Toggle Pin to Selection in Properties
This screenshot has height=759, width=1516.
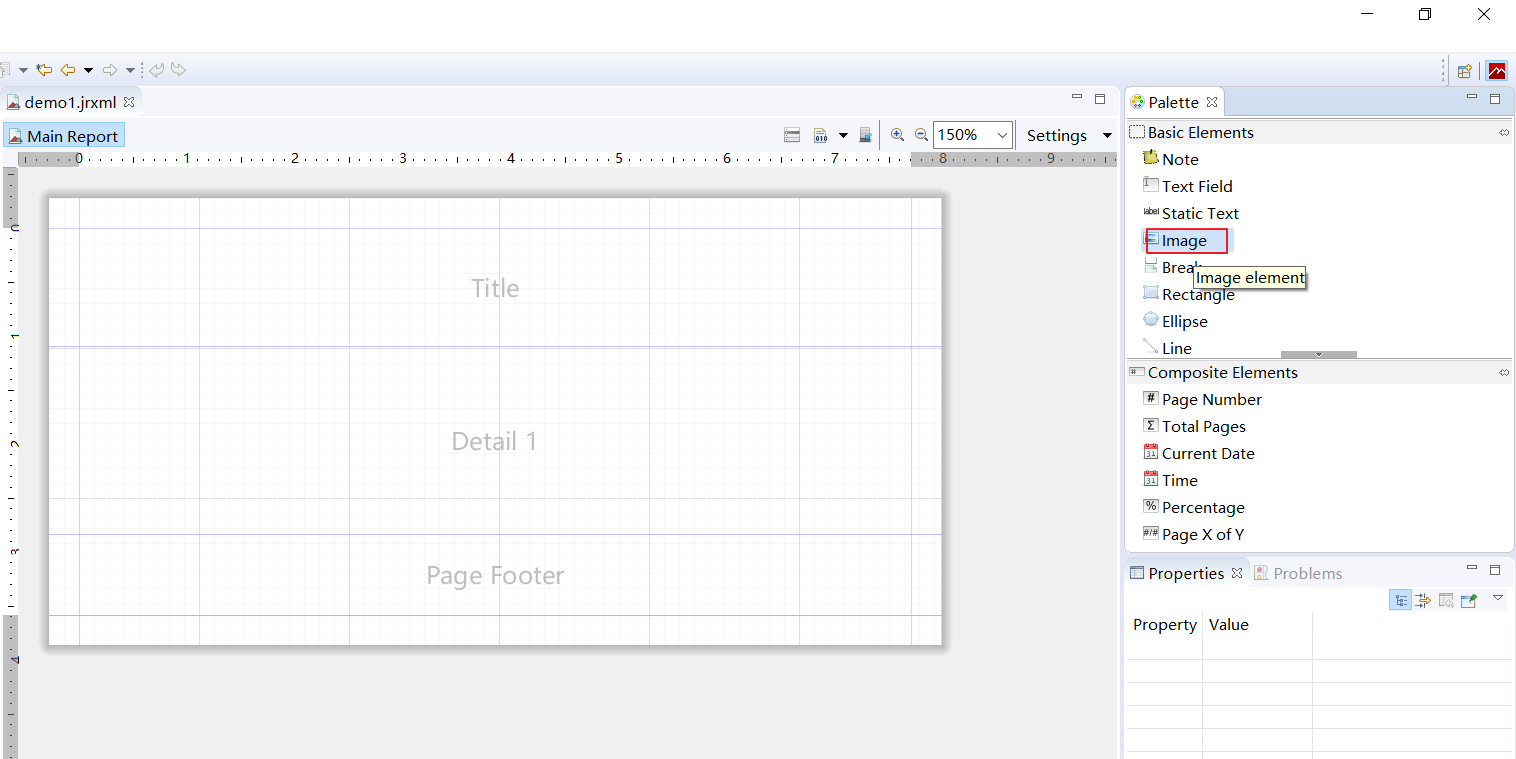[1469, 600]
